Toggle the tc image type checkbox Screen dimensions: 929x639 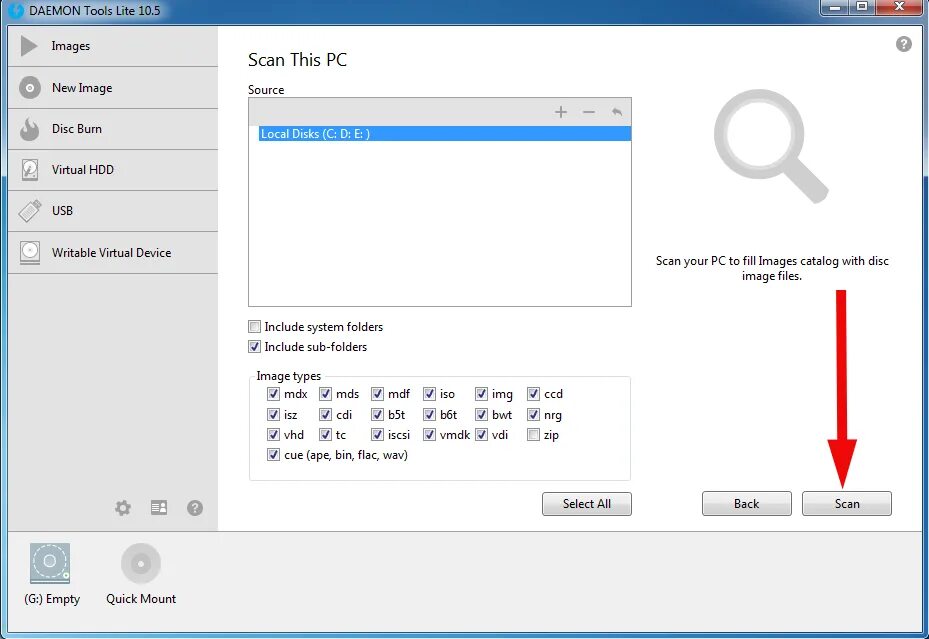tap(325, 435)
